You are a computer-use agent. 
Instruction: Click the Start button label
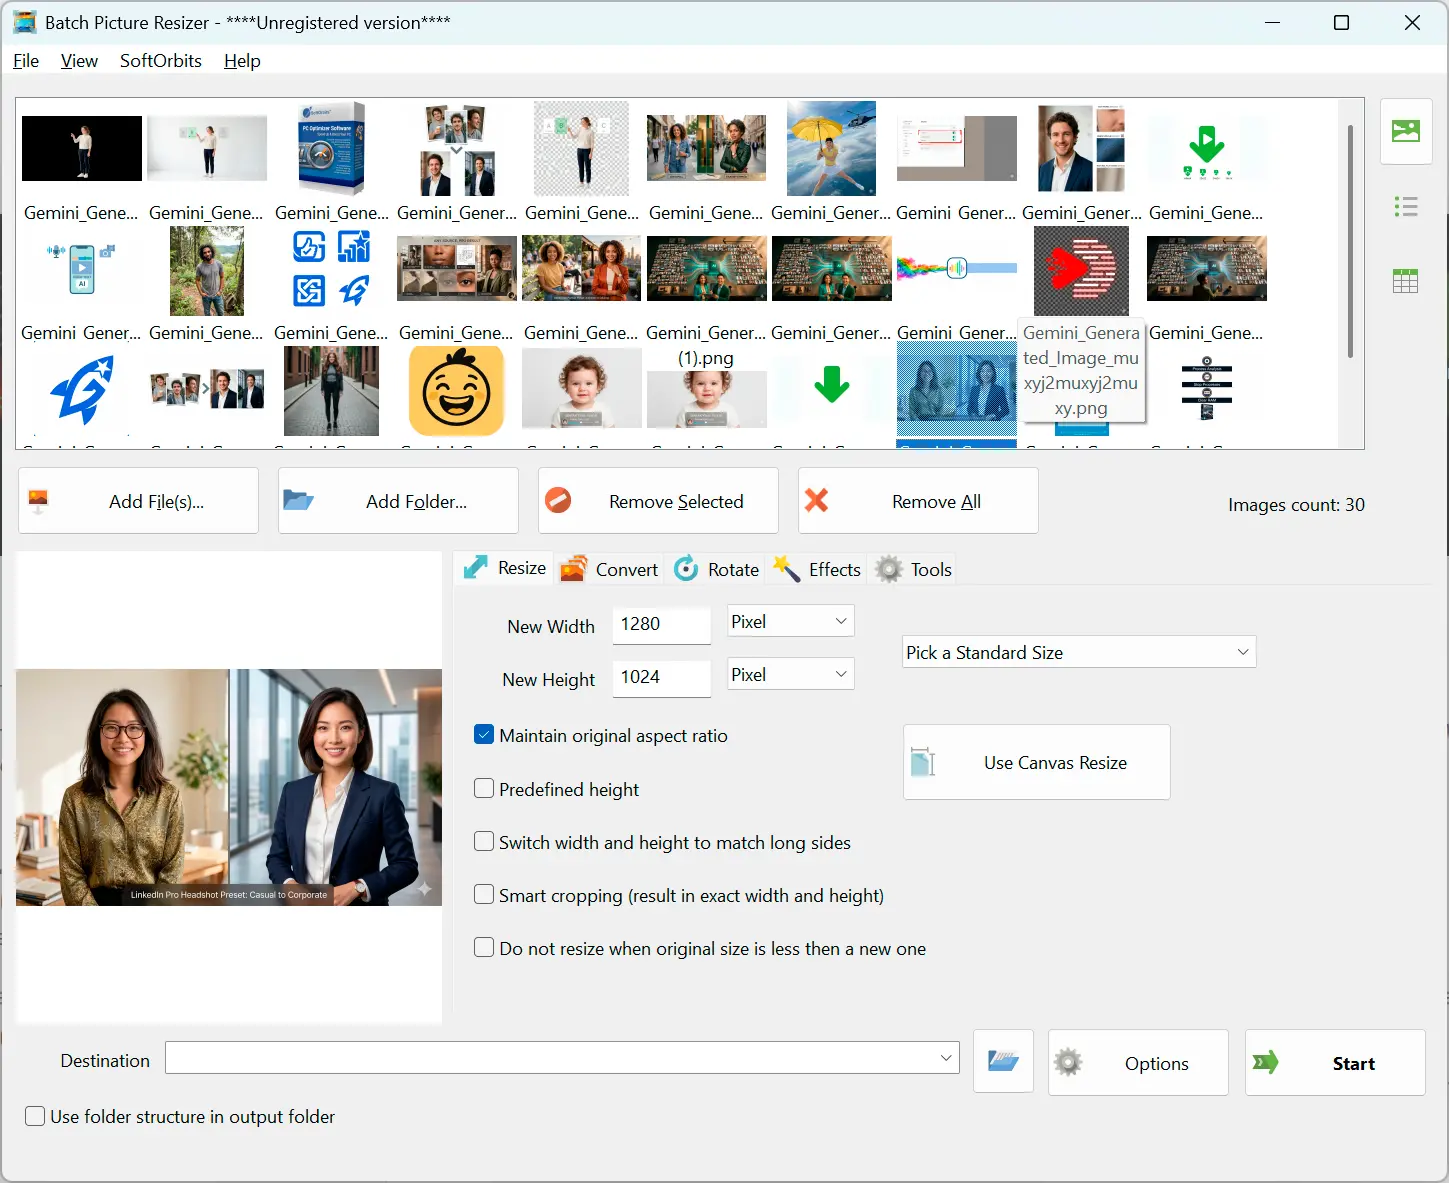(x=1353, y=1064)
